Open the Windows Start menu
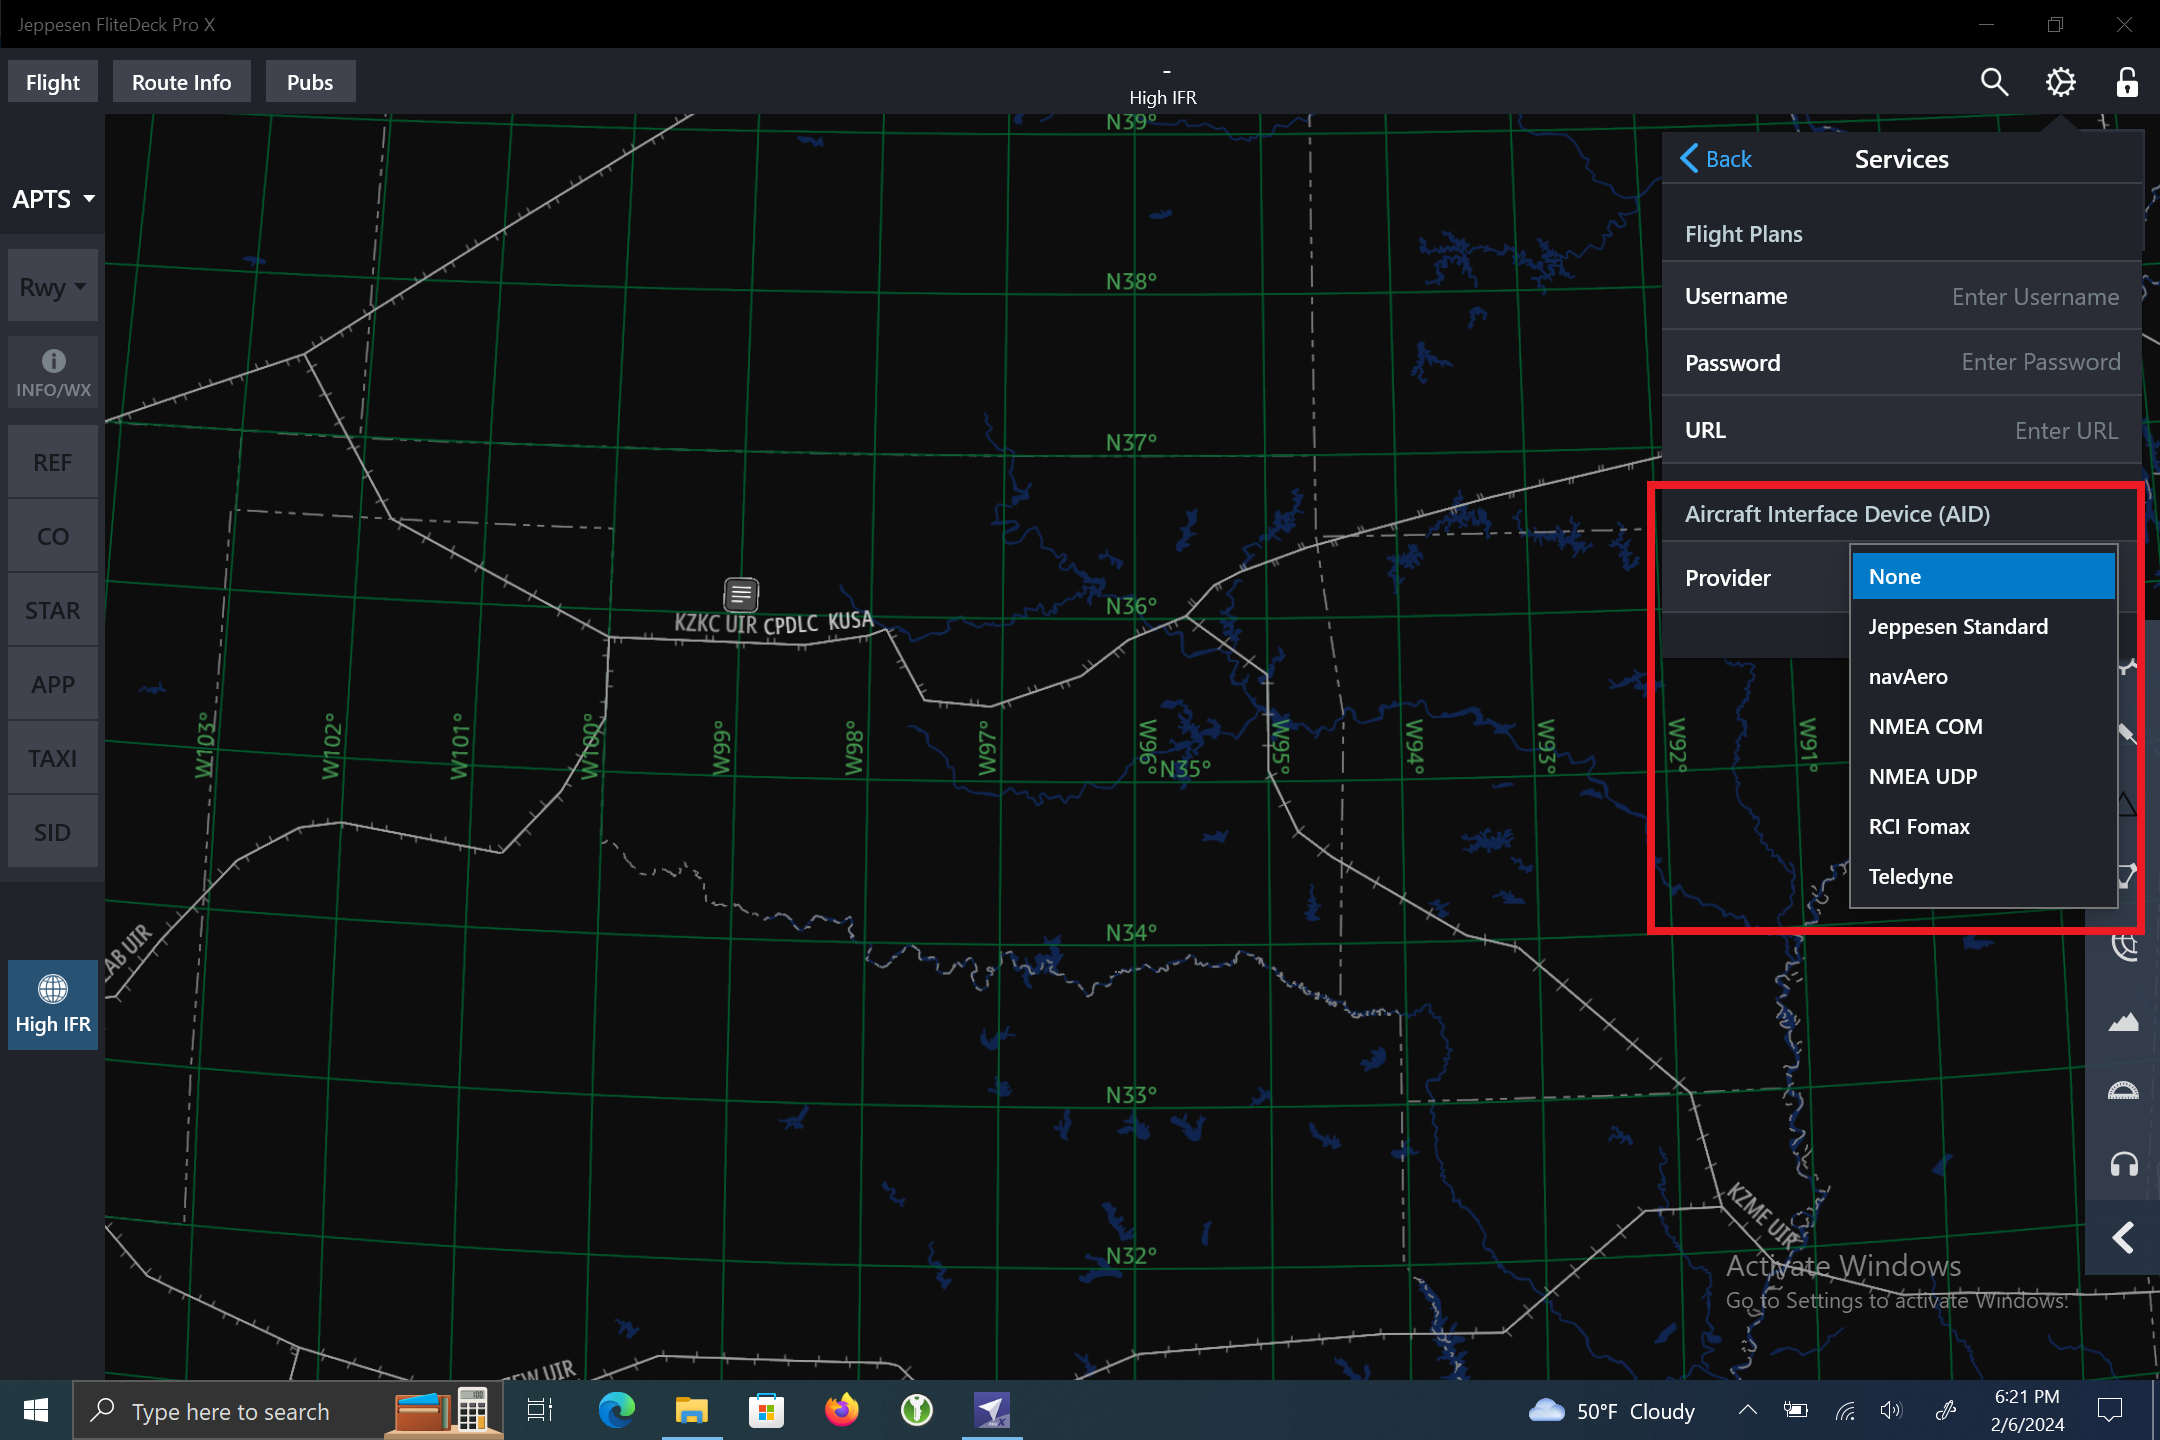 tap(36, 1411)
